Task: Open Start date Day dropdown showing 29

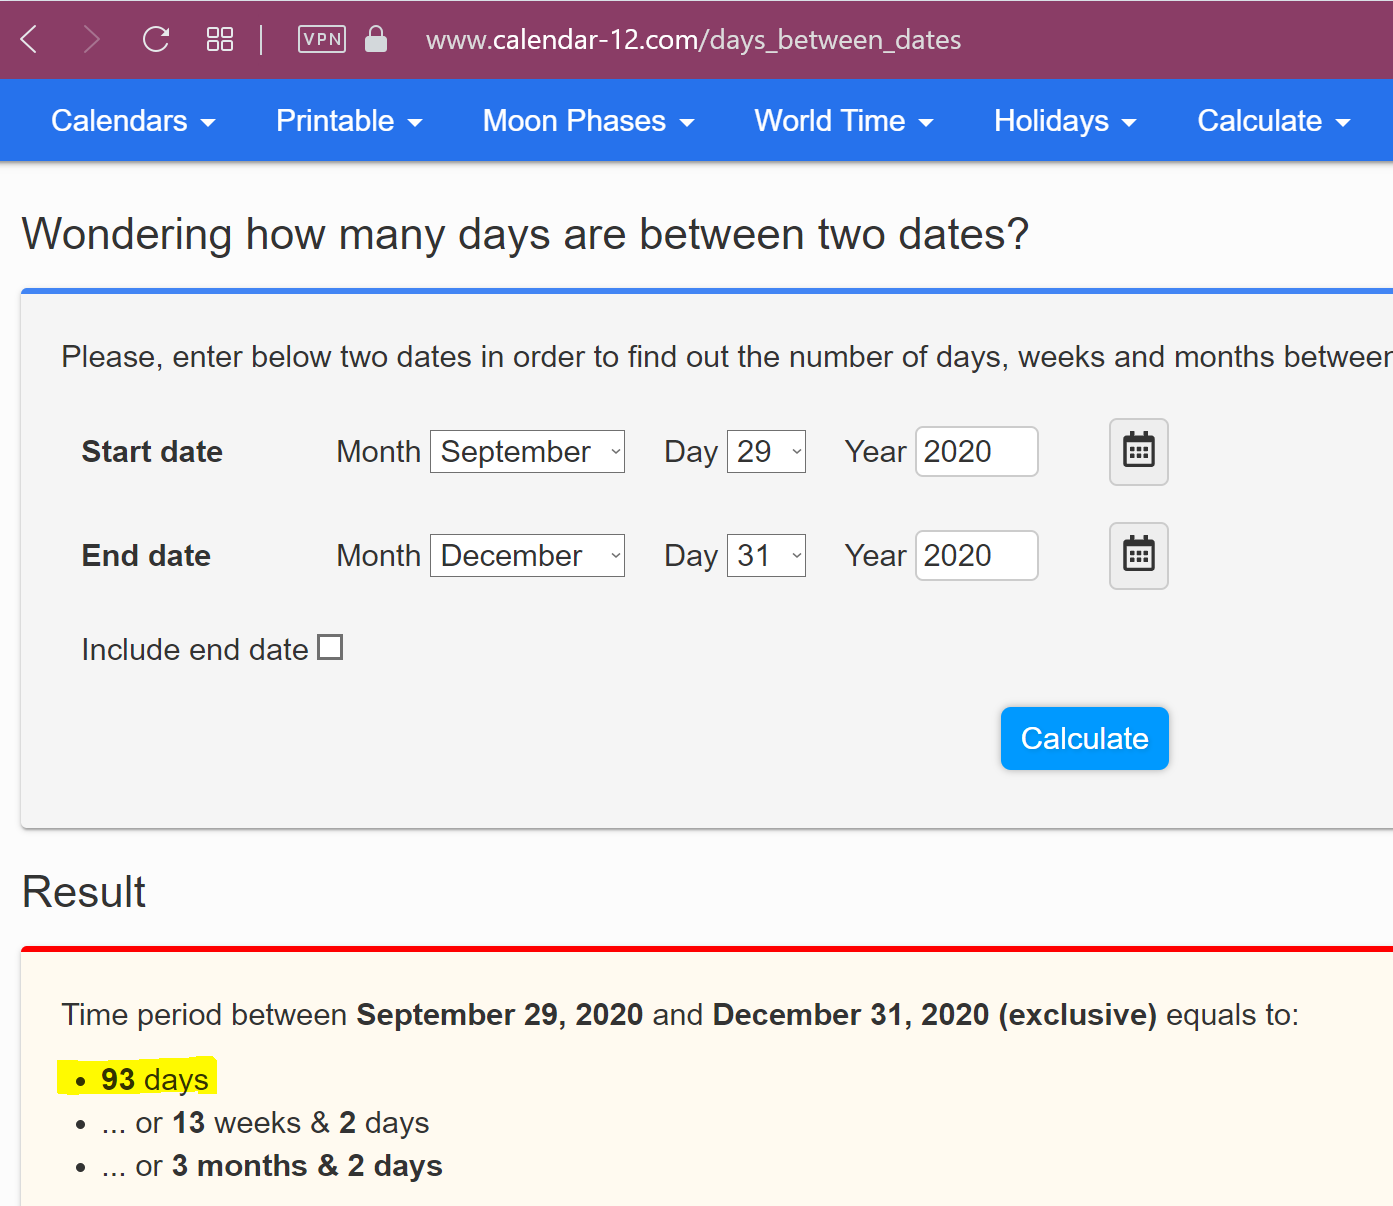Action: tap(766, 452)
